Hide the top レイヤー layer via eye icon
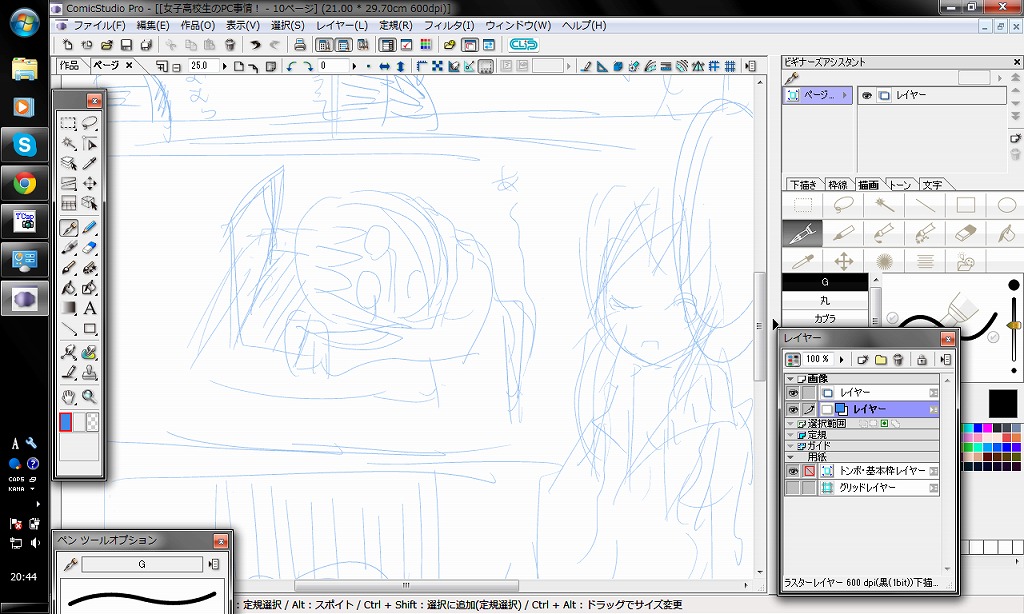Image resolution: width=1024 pixels, height=614 pixels. pyautogui.click(x=792, y=393)
